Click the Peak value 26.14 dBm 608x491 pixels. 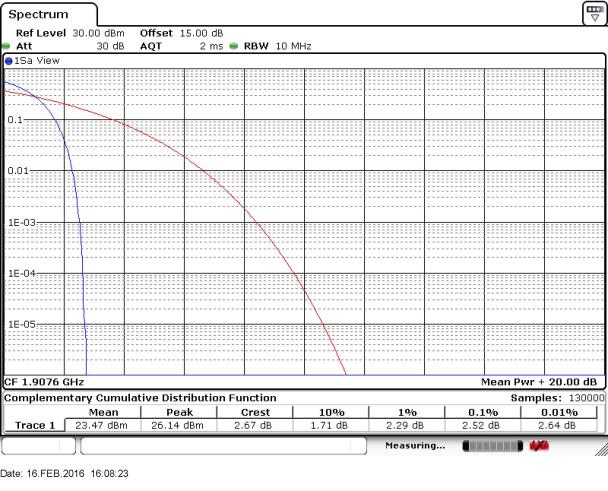click(x=178, y=425)
